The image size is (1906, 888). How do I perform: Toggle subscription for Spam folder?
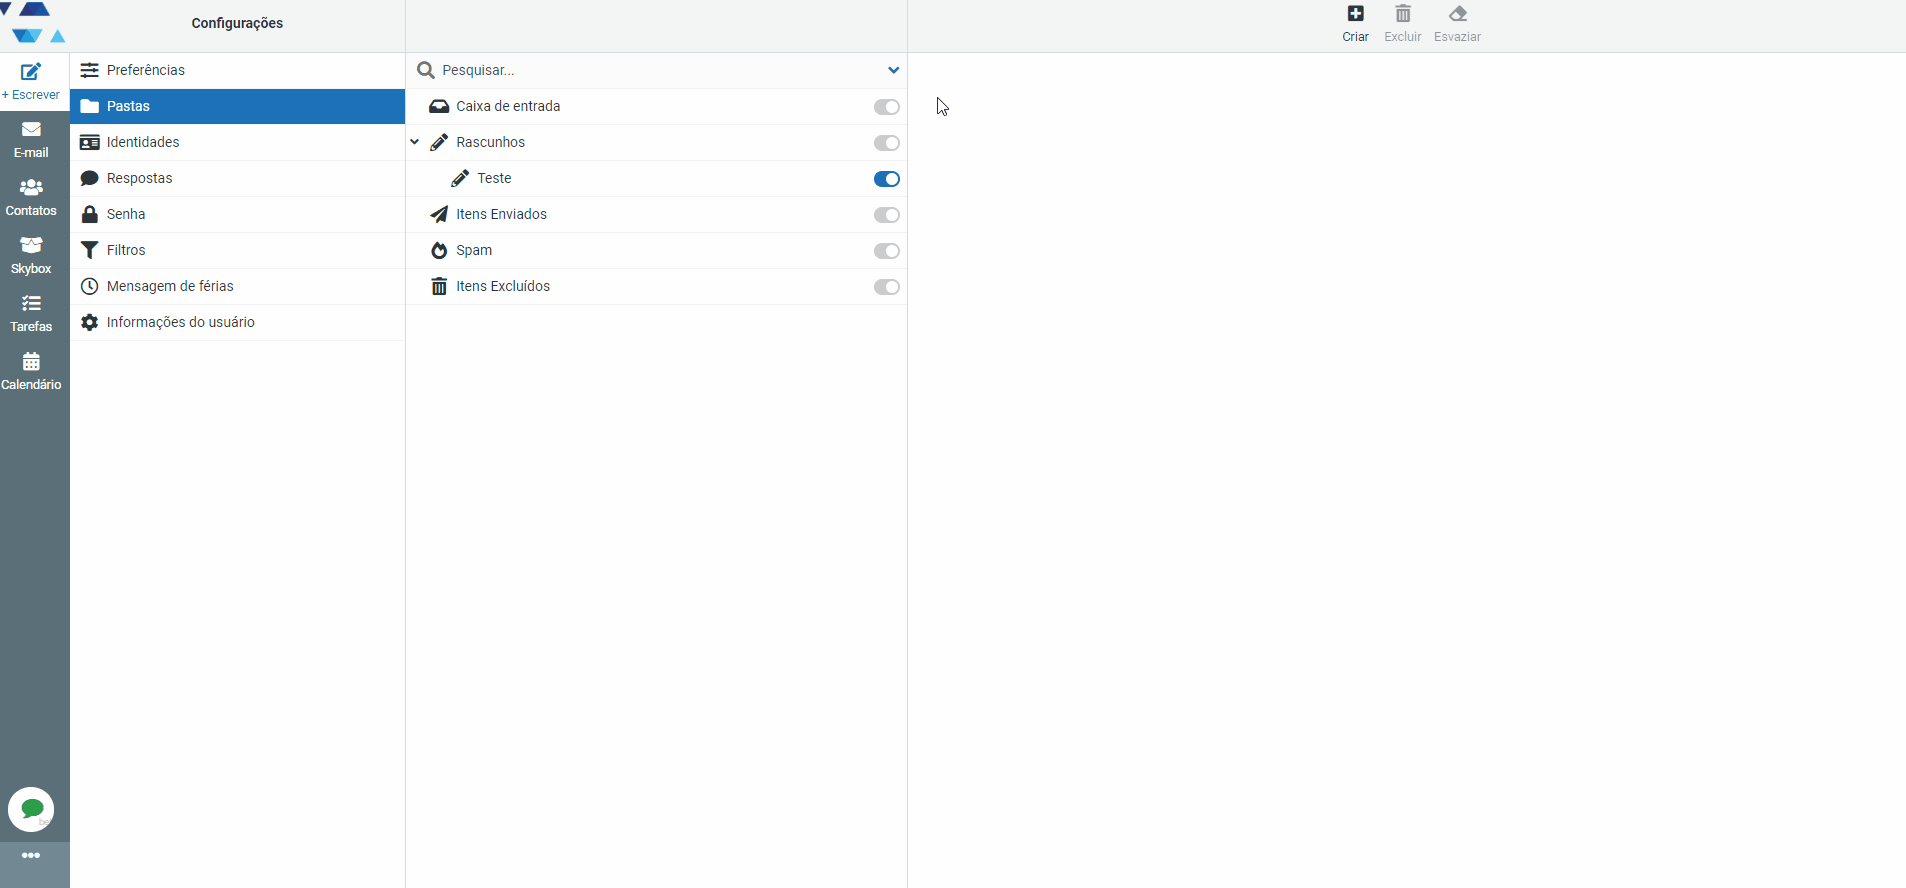[887, 251]
